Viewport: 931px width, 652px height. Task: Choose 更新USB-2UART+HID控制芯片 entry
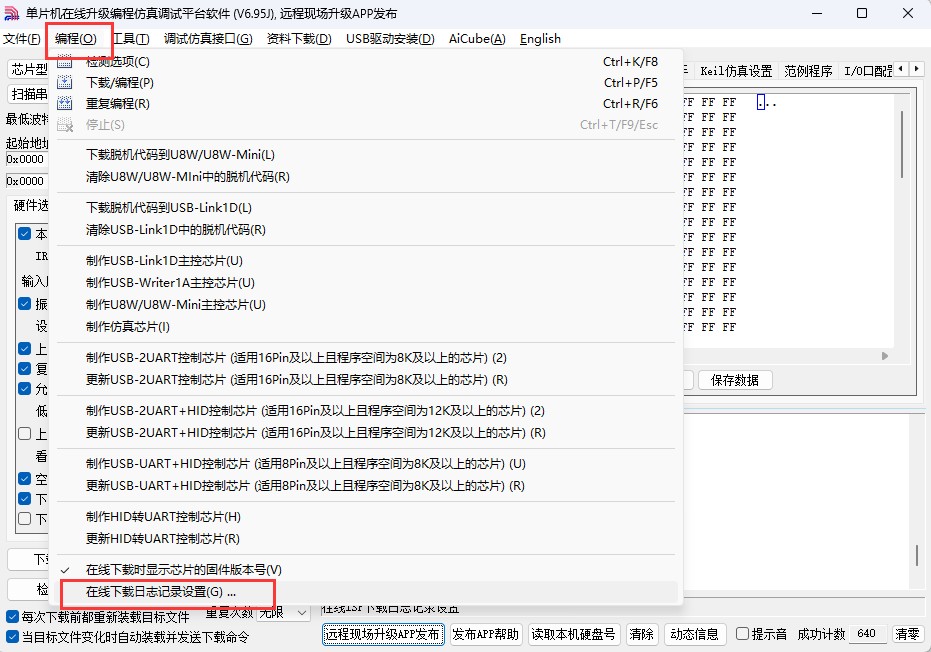point(366,432)
